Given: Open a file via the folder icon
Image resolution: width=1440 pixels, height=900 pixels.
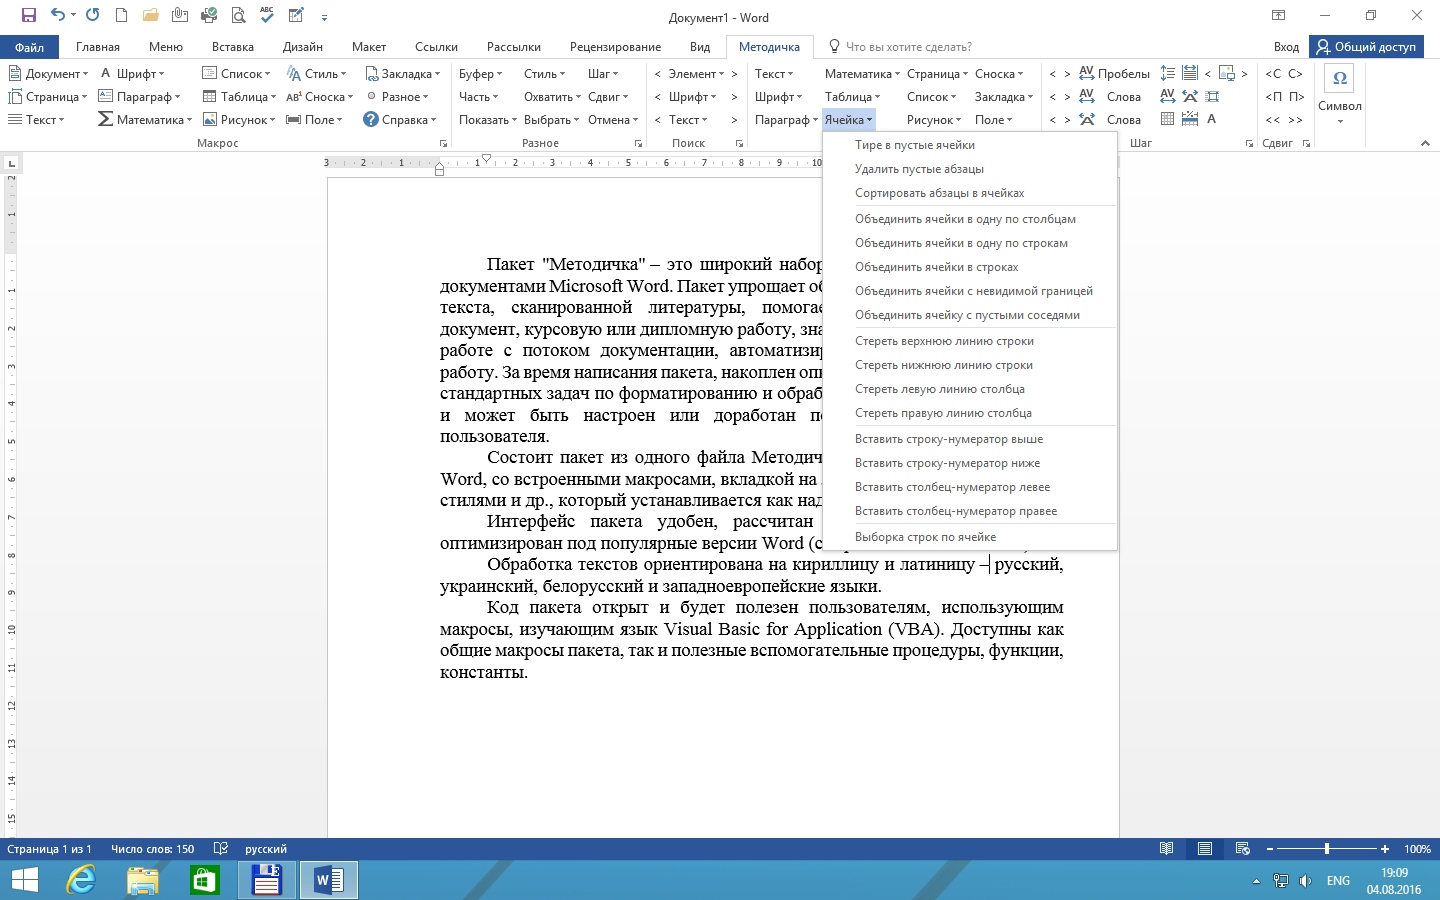Looking at the screenshot, I should pos(151,16).
